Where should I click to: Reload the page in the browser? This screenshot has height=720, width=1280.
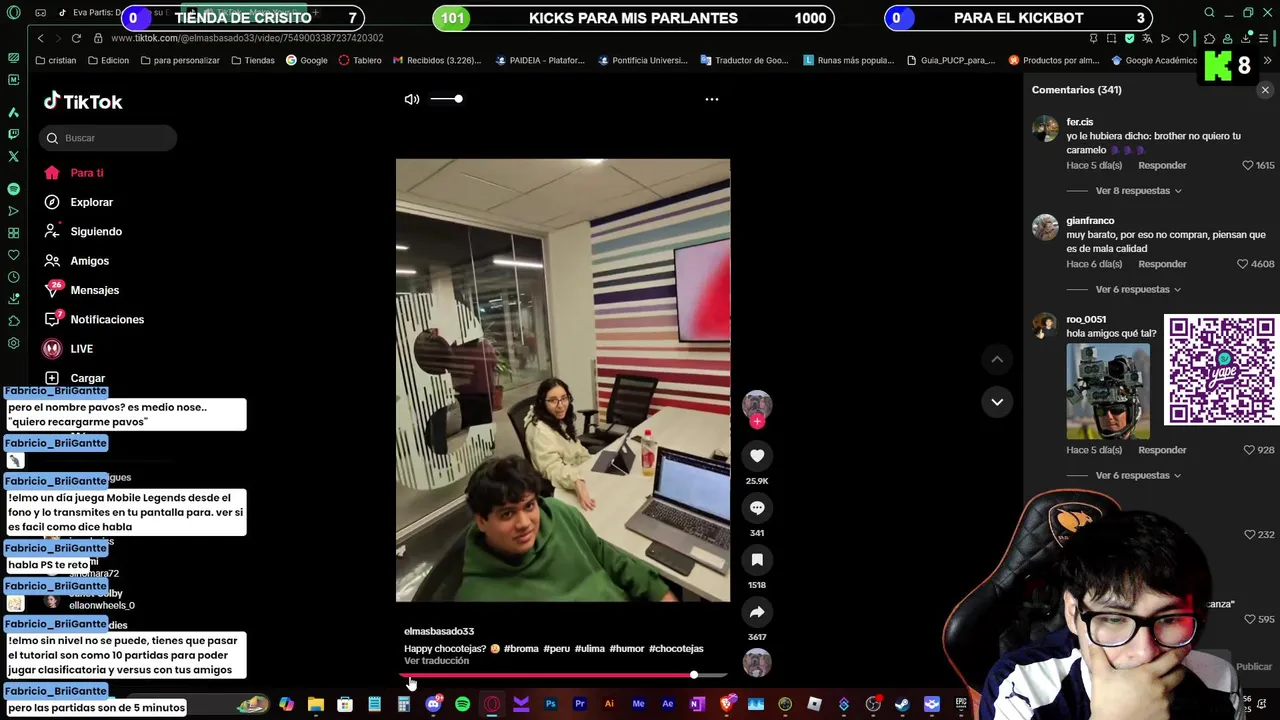(x=76, y=38)
